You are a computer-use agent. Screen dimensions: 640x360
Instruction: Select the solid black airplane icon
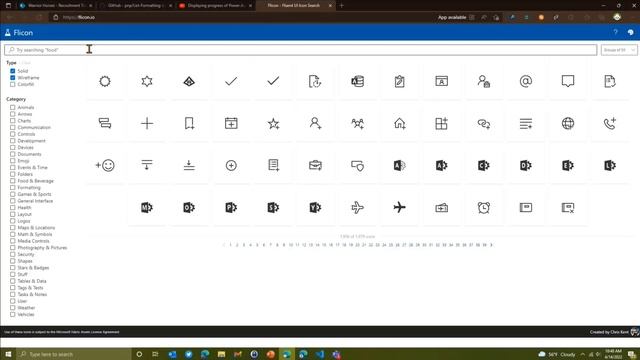(x=400, y=207)
